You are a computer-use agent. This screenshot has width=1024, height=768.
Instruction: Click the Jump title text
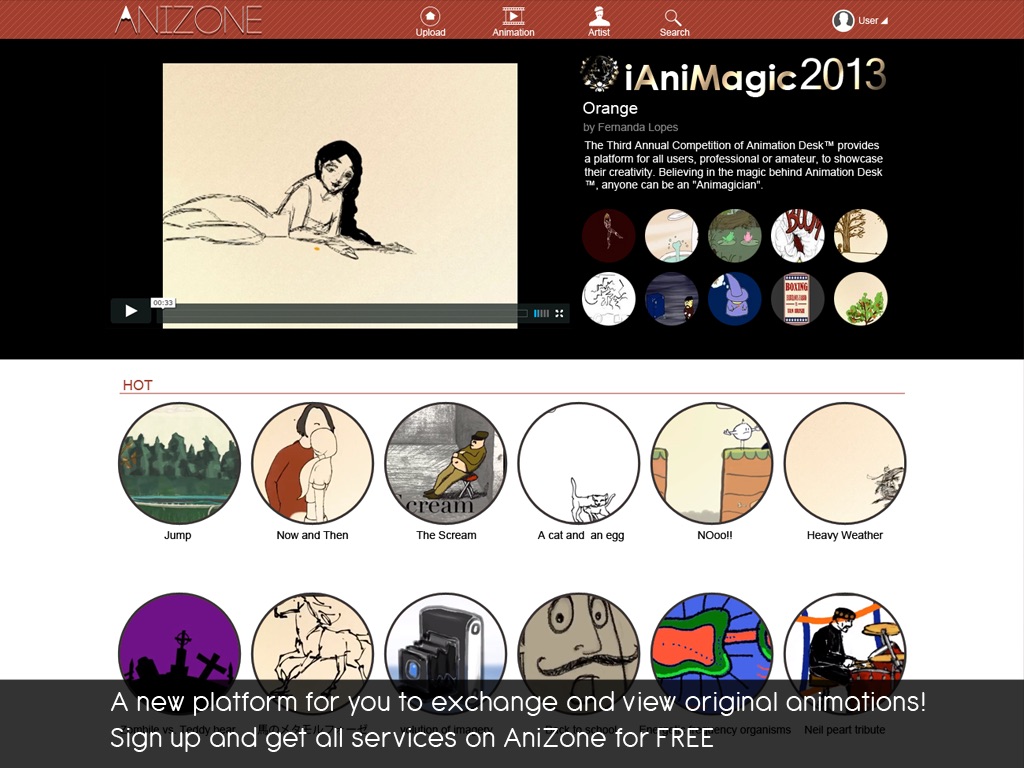(x=178, y=536)
